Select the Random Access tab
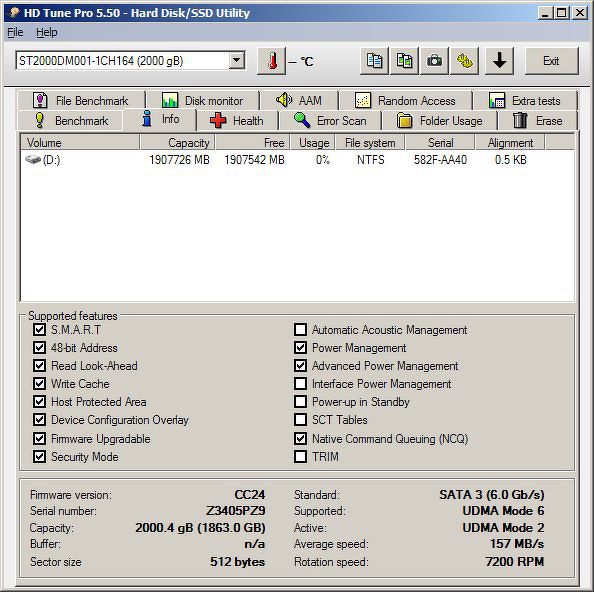The height and width of the screenshot is (592, 594). tap(405, 100)
